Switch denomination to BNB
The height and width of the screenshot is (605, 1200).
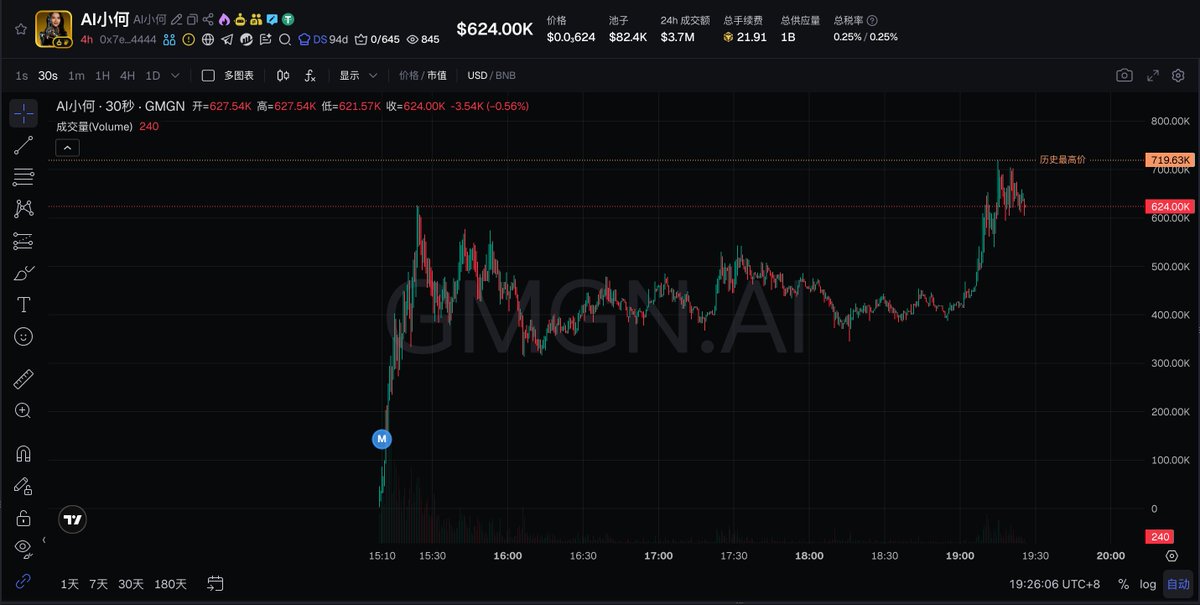506,76
